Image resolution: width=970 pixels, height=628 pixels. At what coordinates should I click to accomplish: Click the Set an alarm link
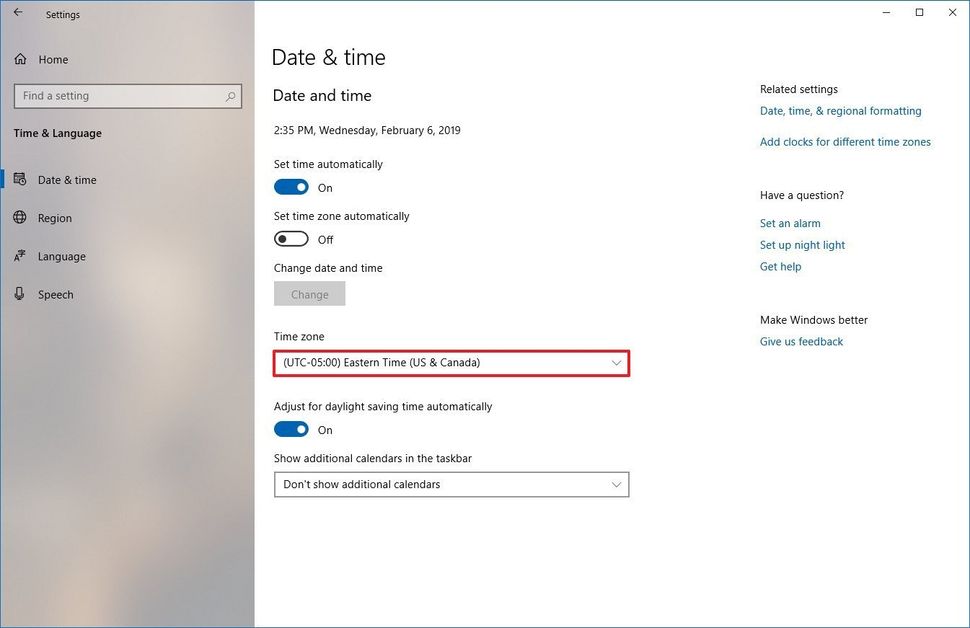click(x=789, y=222)
